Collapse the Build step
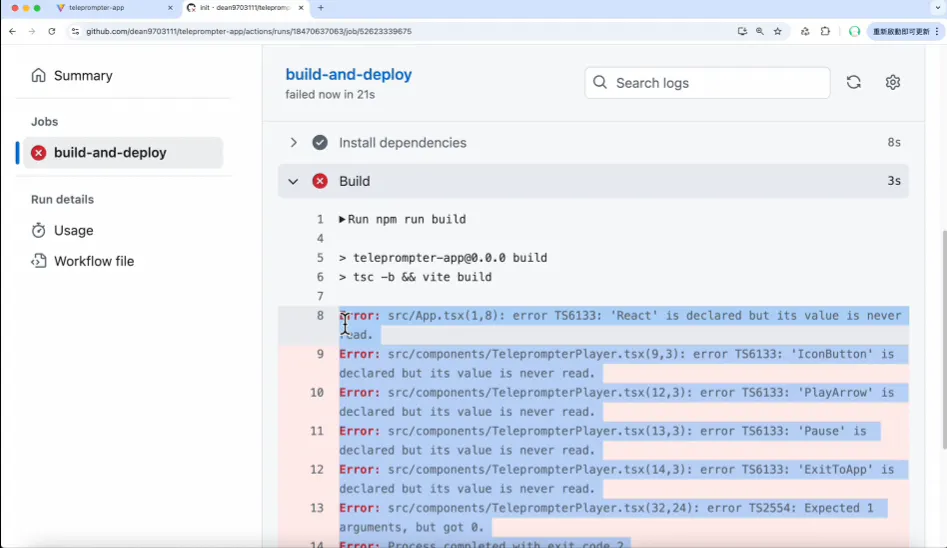 click(293, 181)
